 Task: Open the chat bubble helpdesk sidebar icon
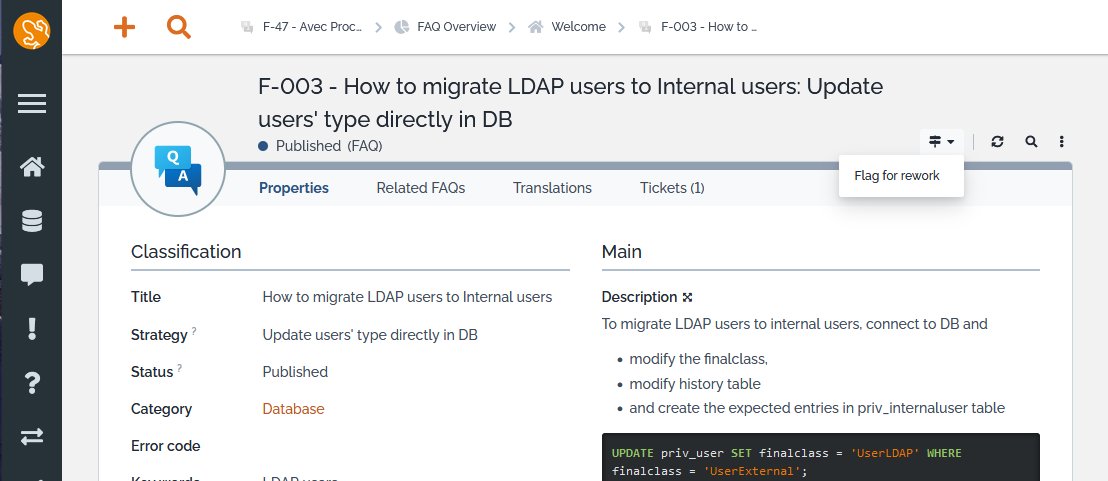click(32, 275)
